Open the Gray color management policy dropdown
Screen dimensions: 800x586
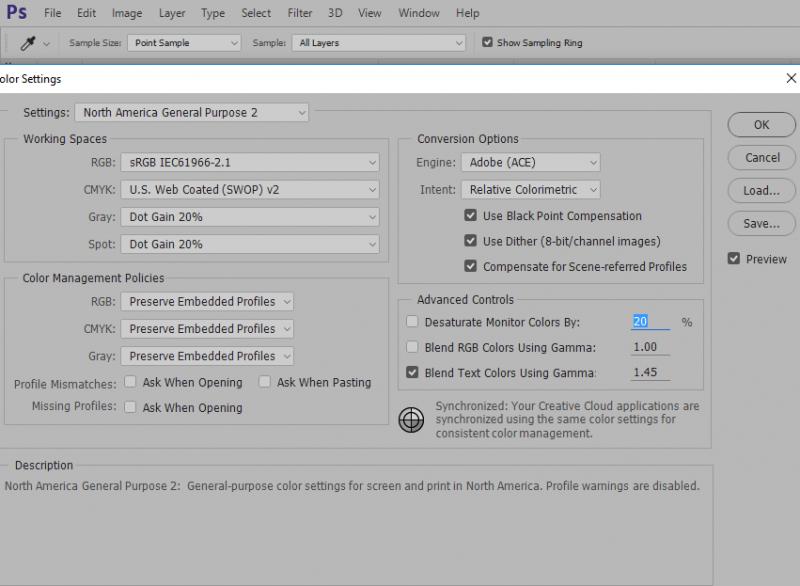point(207,356)
